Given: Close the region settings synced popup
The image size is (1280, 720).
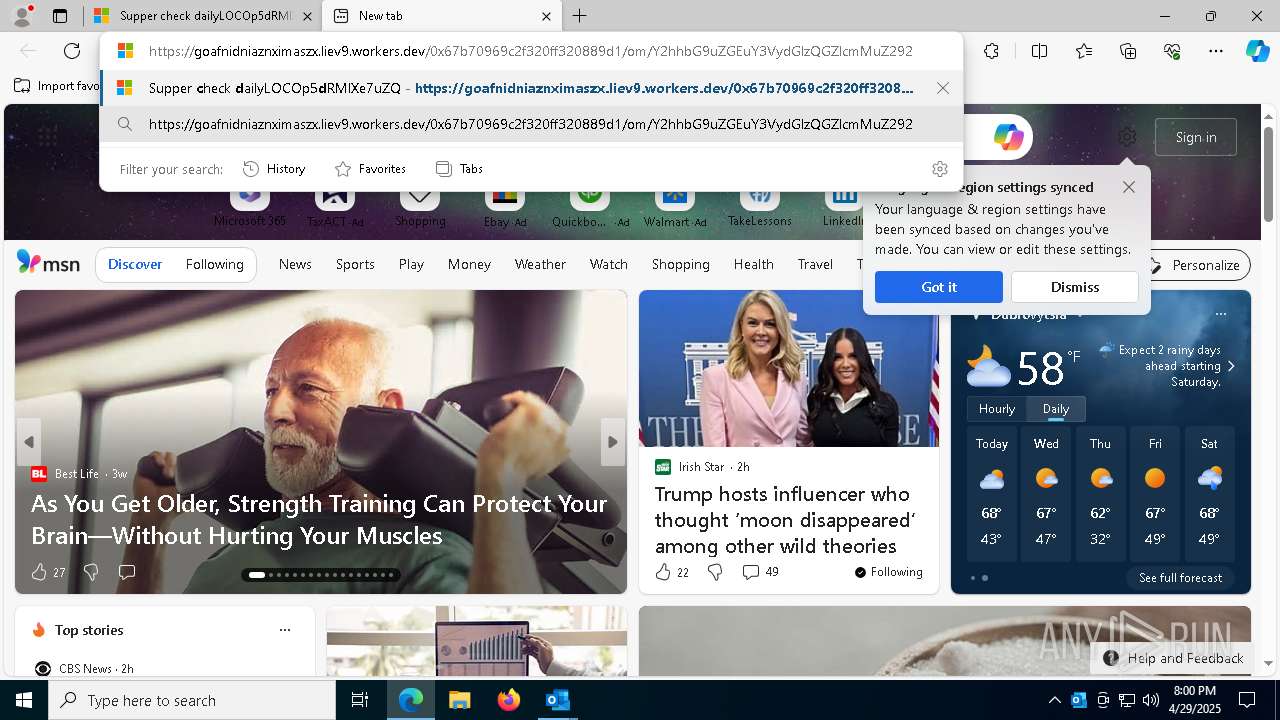Looking at the screenshot, I should (x=1129, y=187).
